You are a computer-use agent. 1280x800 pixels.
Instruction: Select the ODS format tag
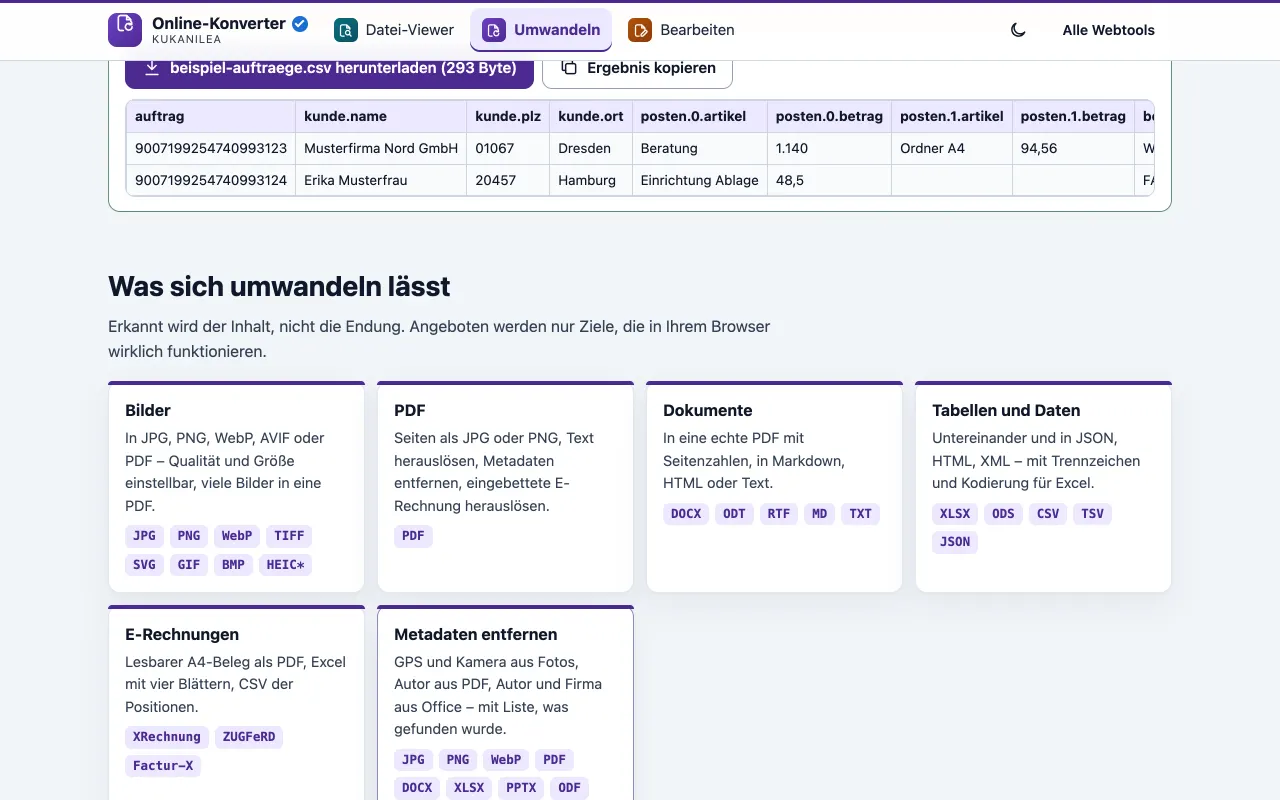coord(1003,514)
